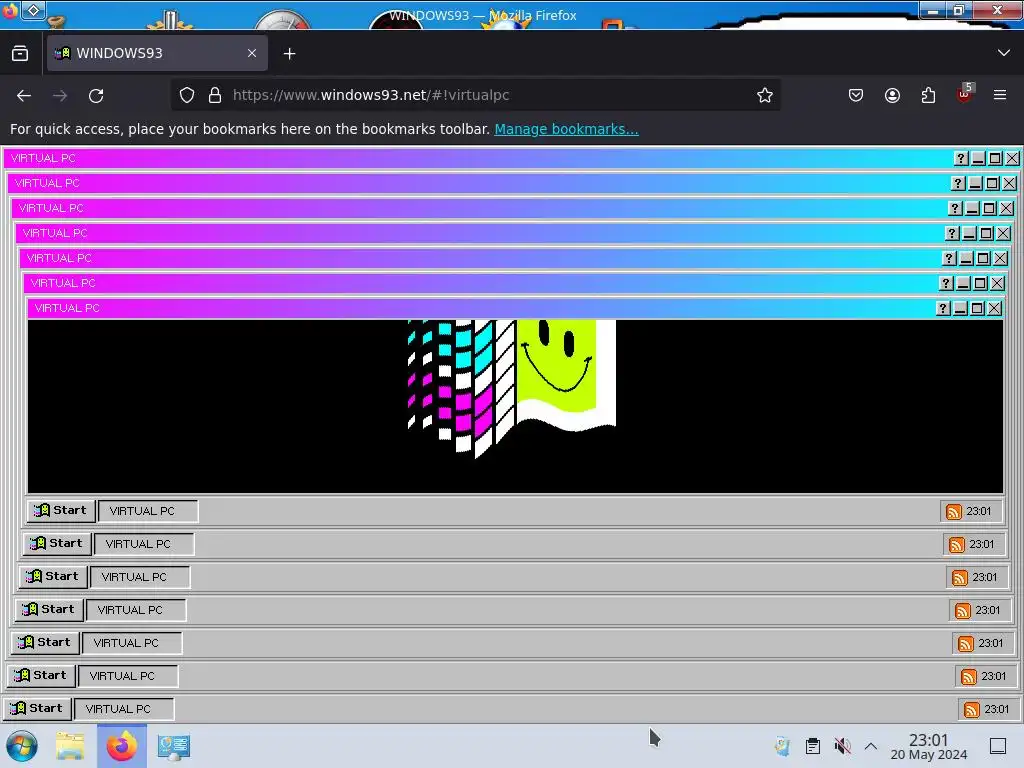Select VIRTUAL PC task button in outermost taskbar
The width and height of the screenshot is (1024, 768).
[x=124, y=709]
